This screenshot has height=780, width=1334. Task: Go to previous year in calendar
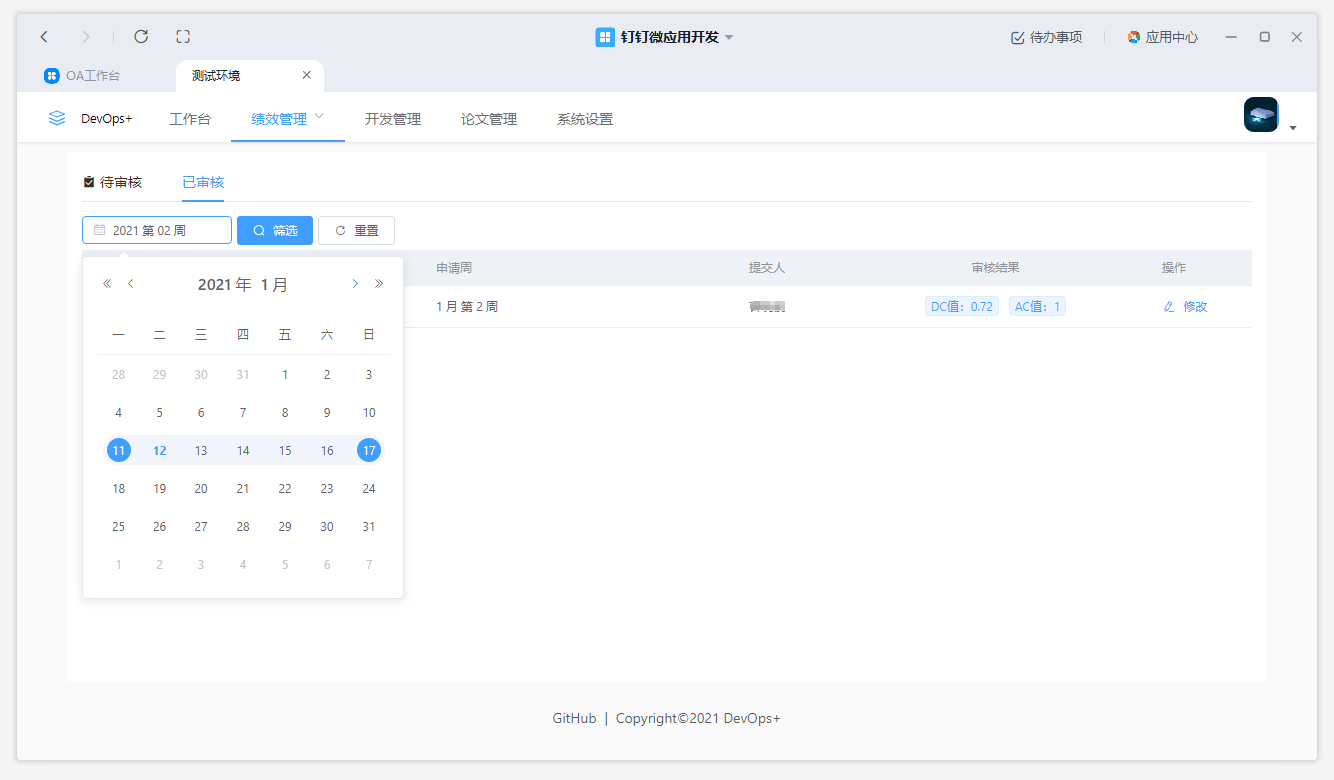click(x=107, y=284)
